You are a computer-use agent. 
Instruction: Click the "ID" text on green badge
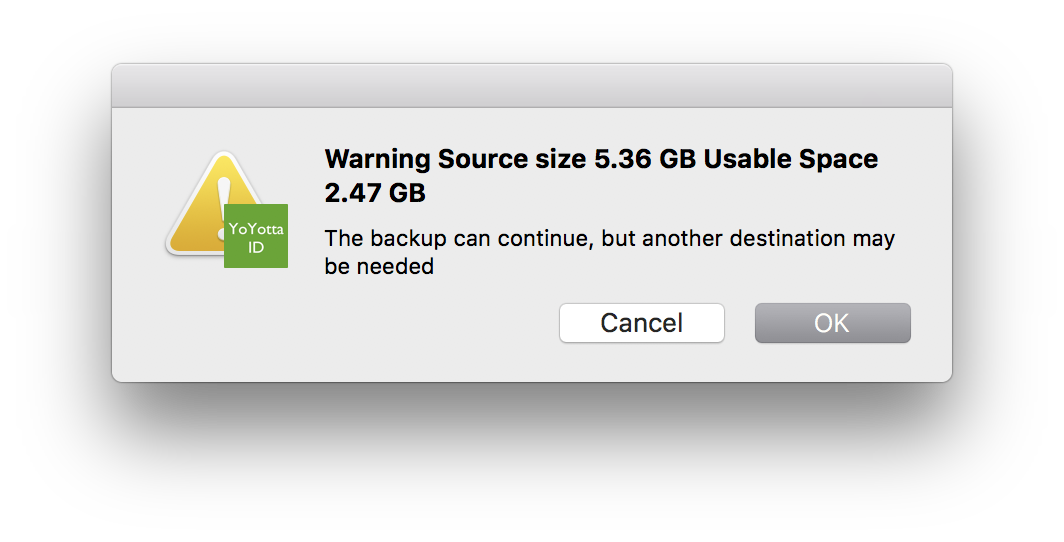(x=256, y=248)
